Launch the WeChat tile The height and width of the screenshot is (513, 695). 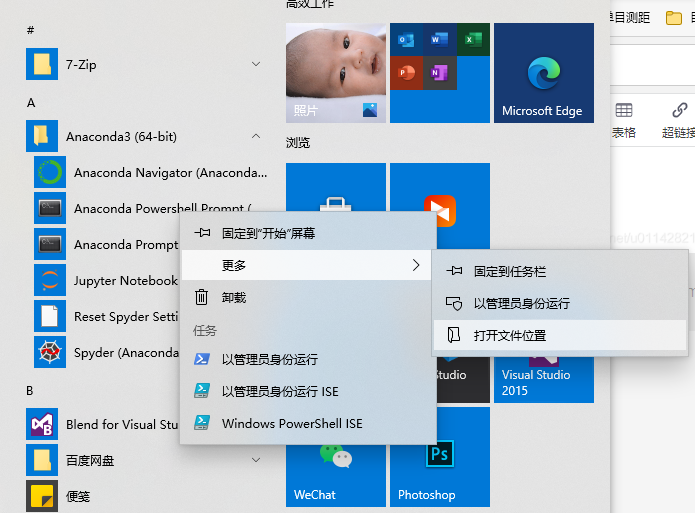point(336,475)
